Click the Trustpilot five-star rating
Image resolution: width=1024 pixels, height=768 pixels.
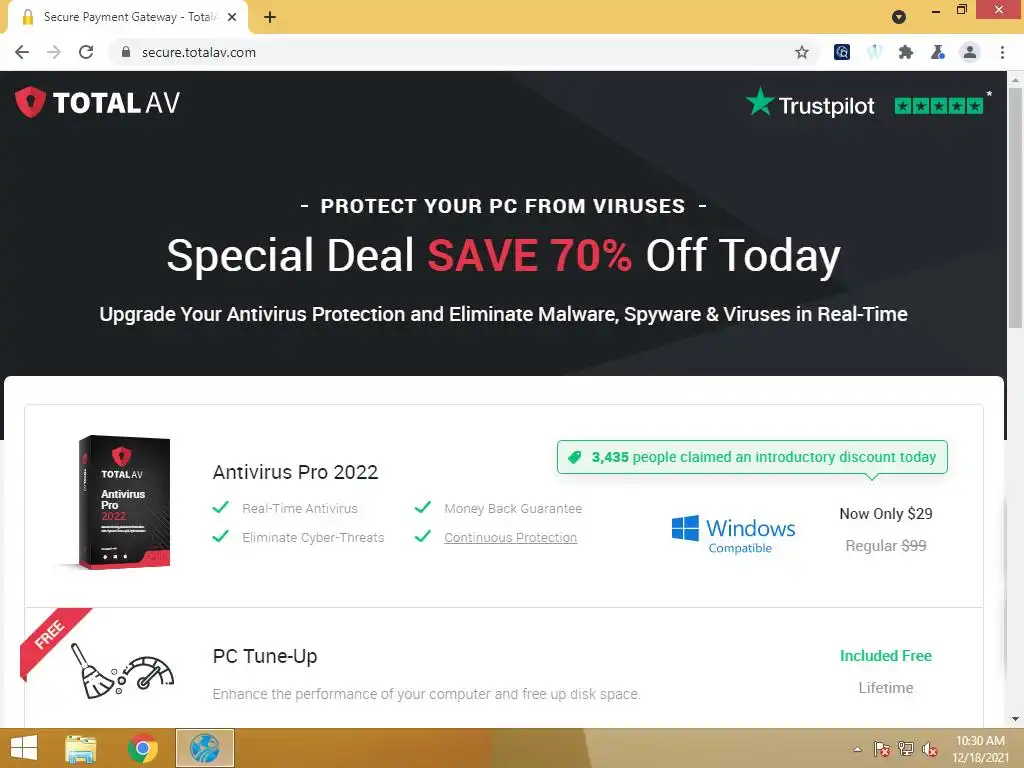pos(938,106)
